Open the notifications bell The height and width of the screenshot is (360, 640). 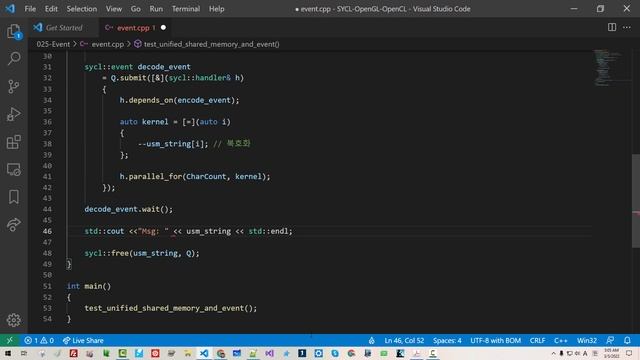(627, 340)
